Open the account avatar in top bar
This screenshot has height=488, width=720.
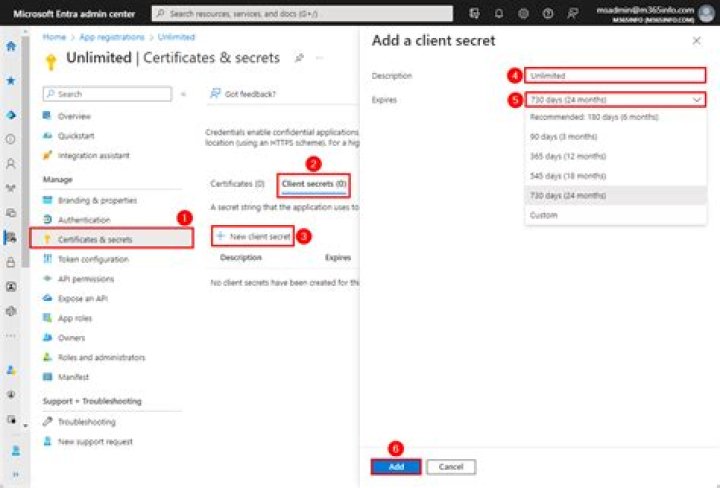point(706,13)
